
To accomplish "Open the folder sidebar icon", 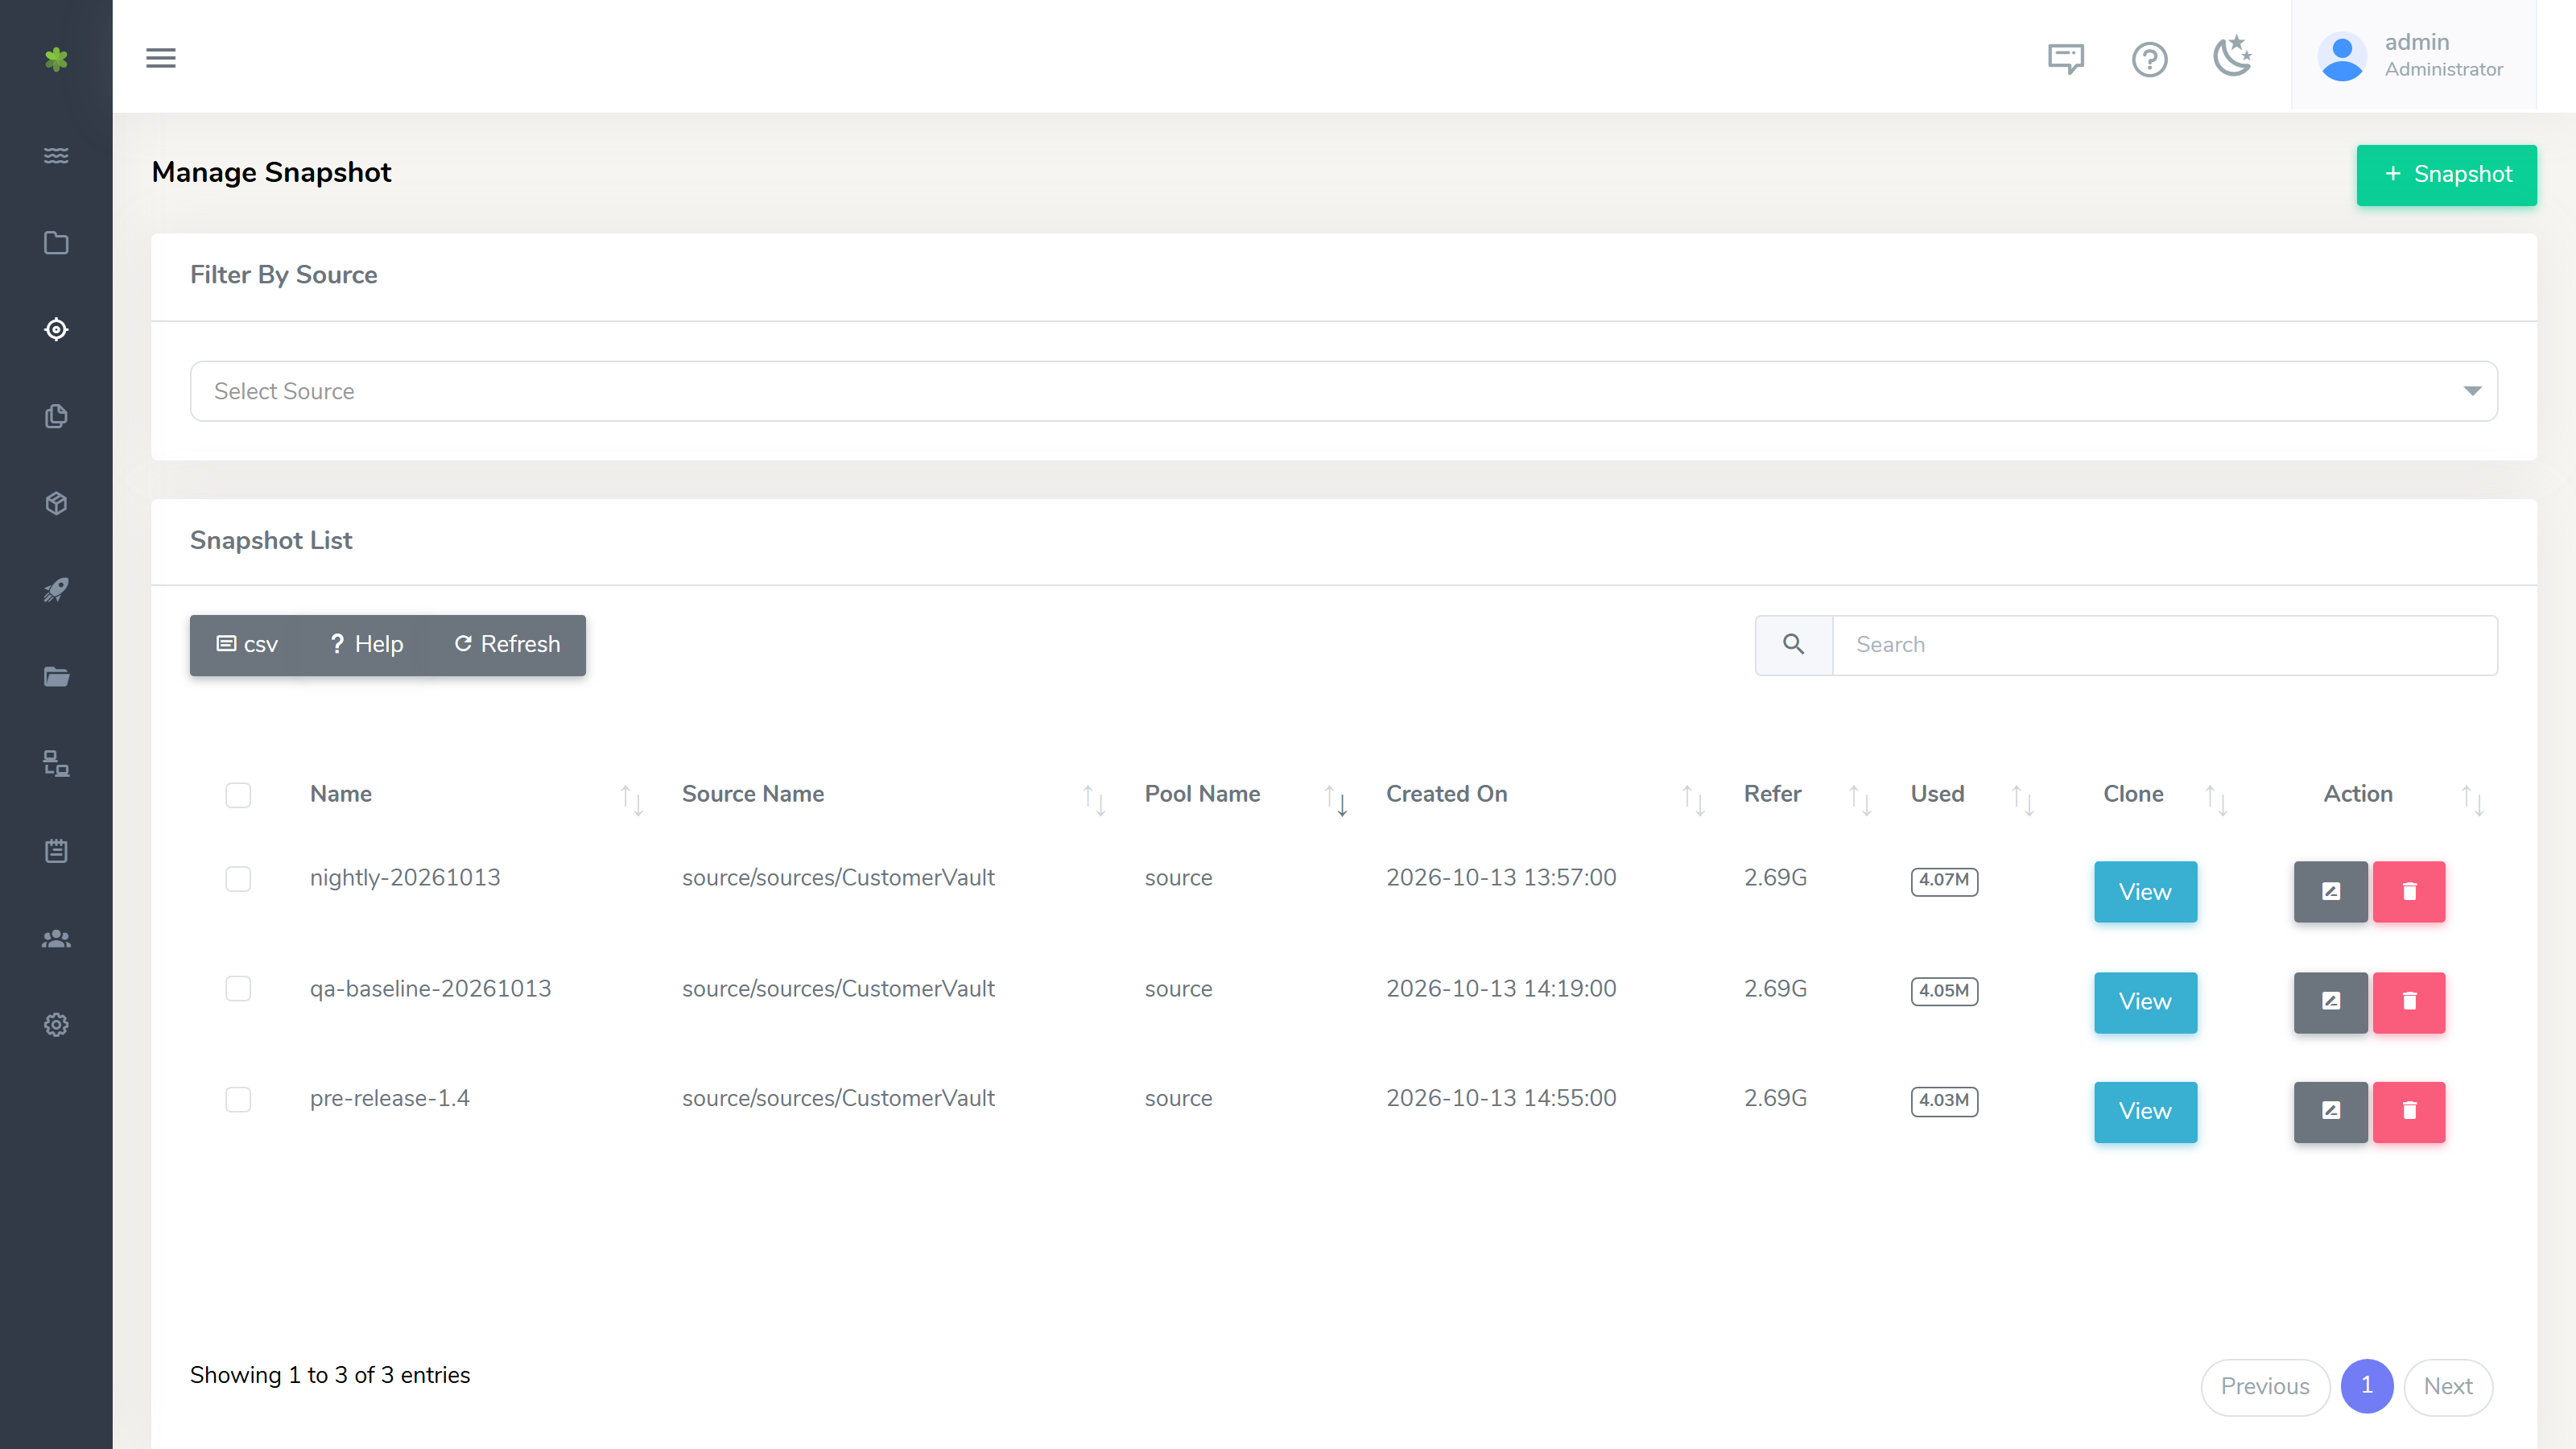I will 56,242.
